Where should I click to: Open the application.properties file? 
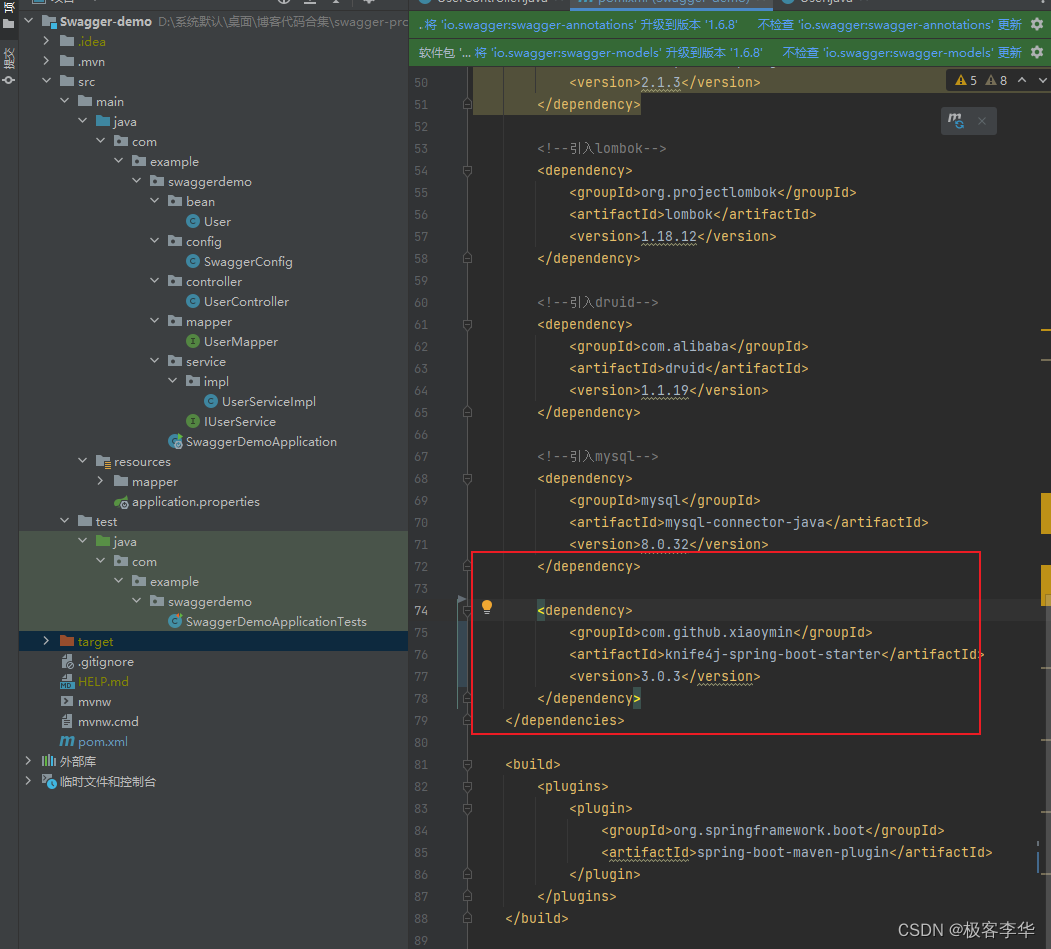point(195,501)
